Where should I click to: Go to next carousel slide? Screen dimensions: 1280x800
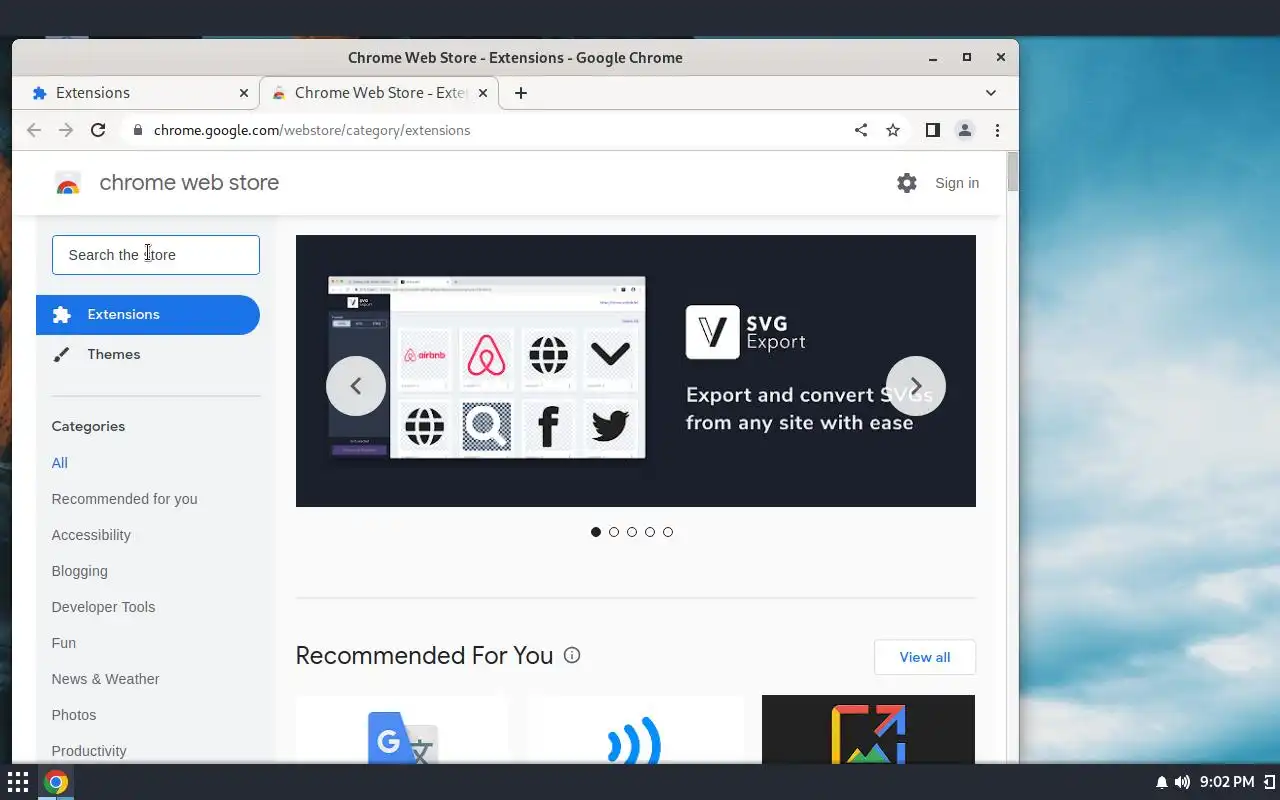click(916, 386)
